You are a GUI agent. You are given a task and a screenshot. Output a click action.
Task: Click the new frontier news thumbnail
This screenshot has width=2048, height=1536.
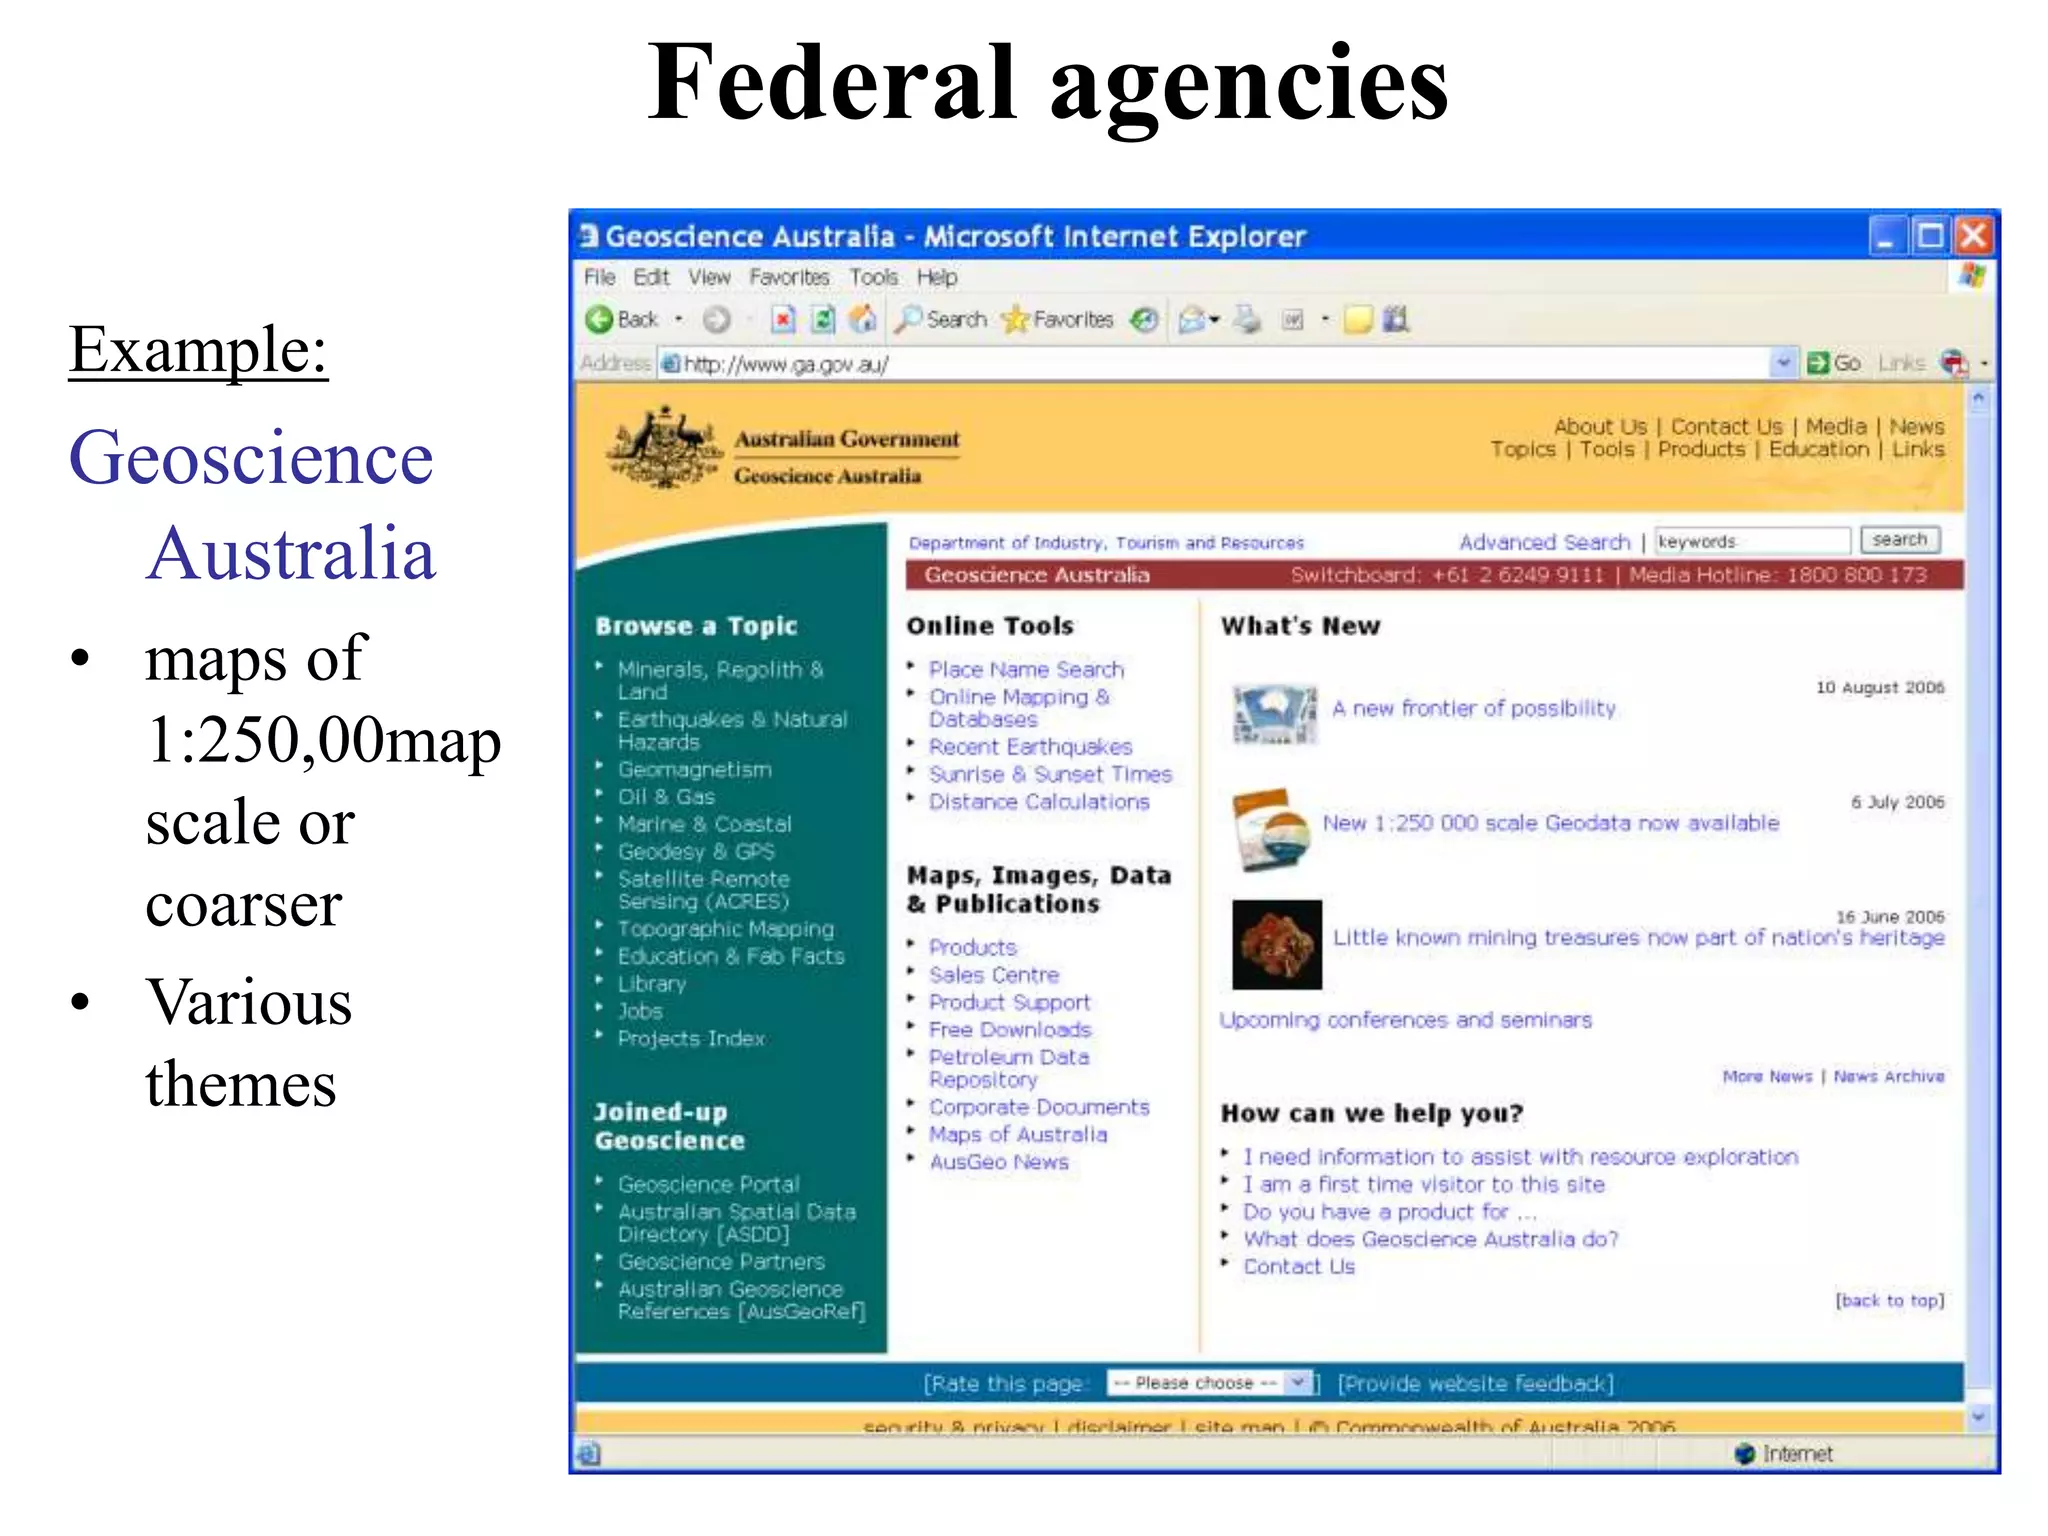click(x=1275, y=714)
